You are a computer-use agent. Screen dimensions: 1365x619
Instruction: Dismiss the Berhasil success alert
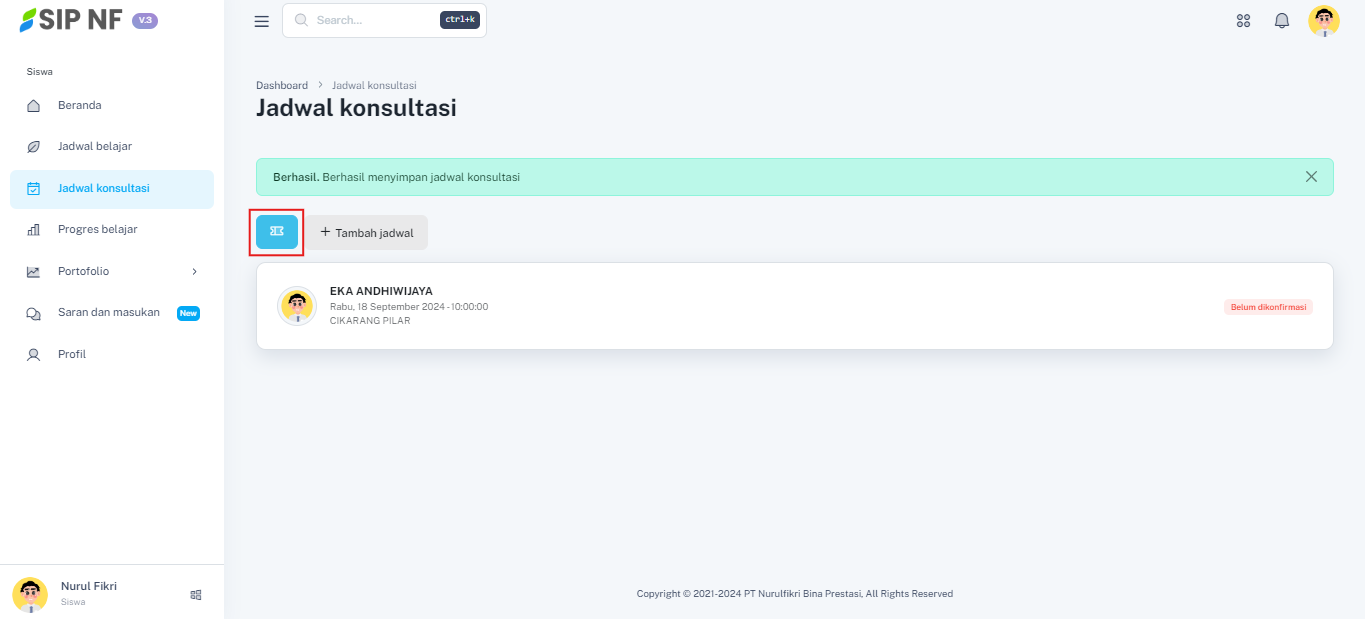[1311, 177]
